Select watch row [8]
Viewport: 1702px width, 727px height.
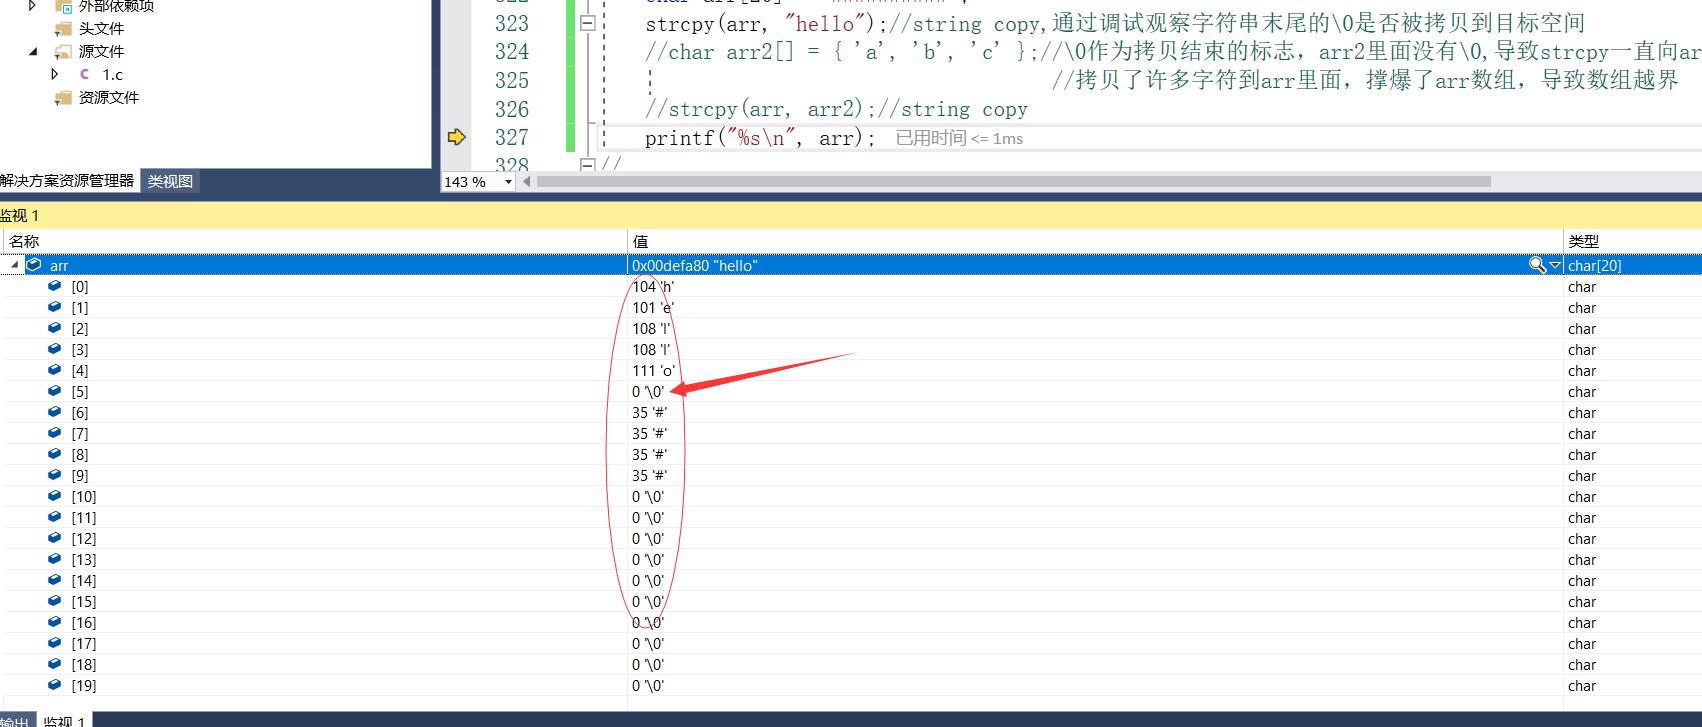[851, 454]
